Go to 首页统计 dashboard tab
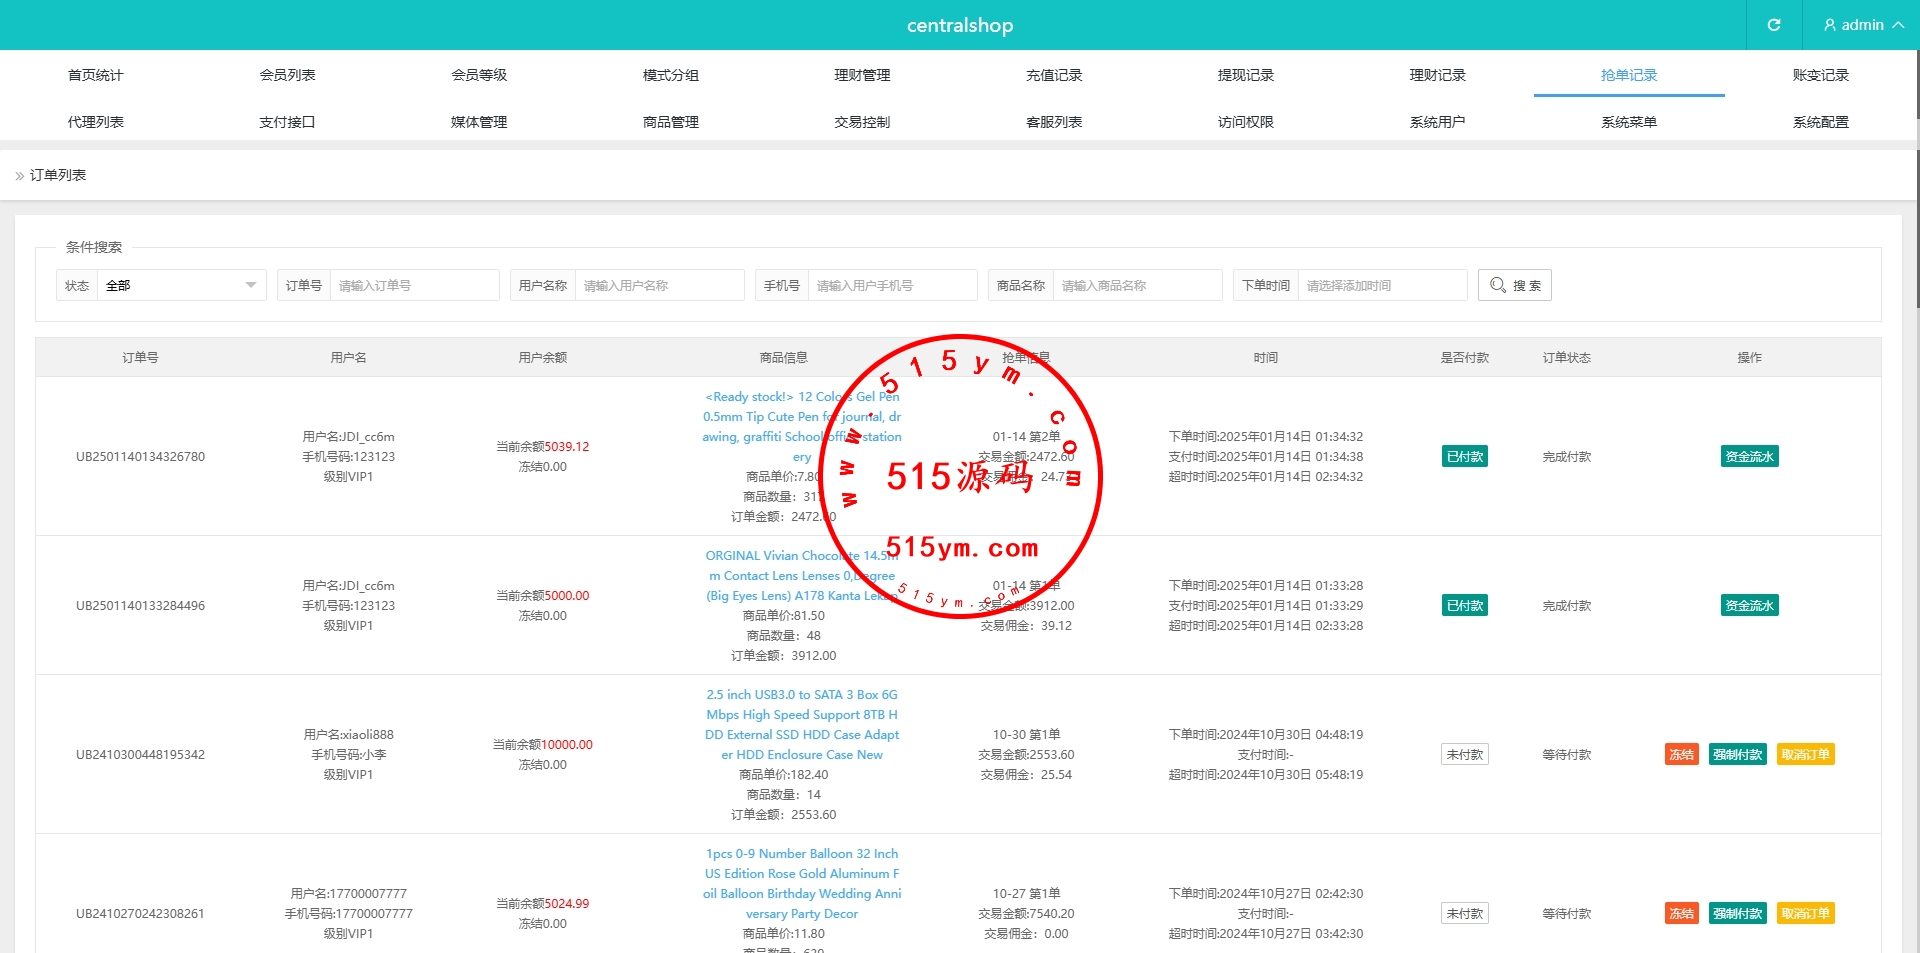The width and height of the screenshot is (1920, 953). (96, 75)
